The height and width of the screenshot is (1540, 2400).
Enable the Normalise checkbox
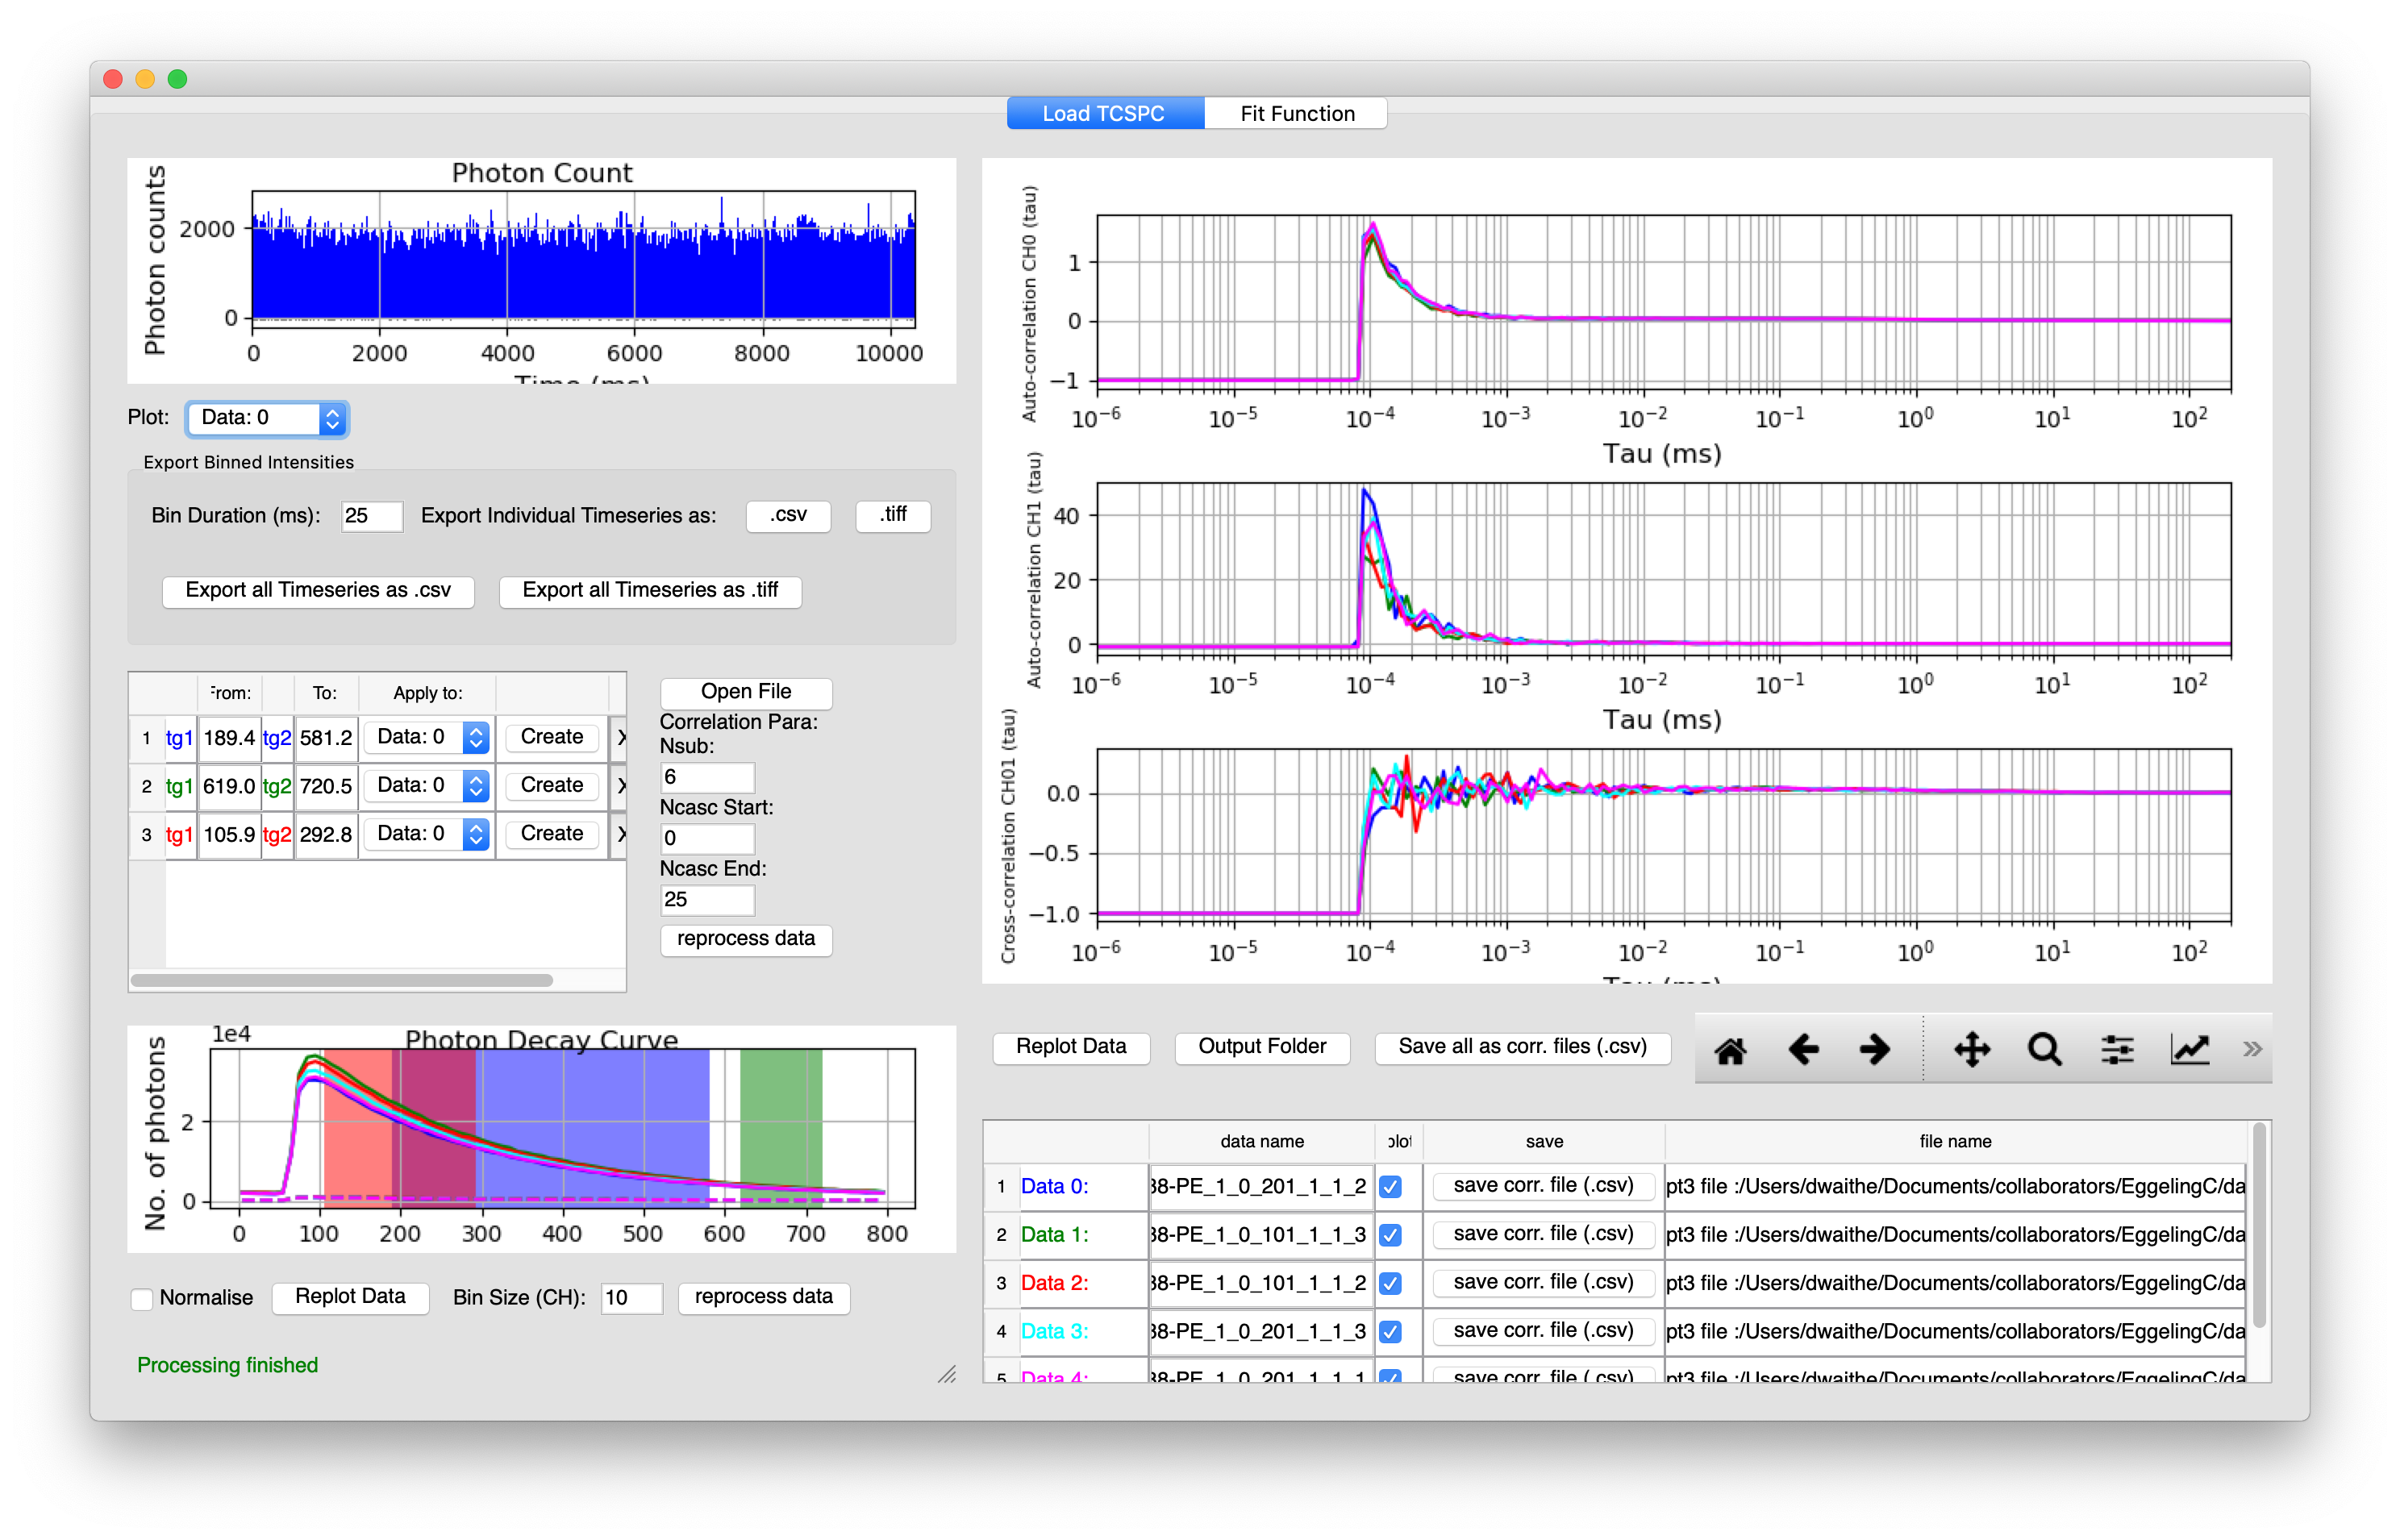pyautogui.click(x=142, y=1298)
